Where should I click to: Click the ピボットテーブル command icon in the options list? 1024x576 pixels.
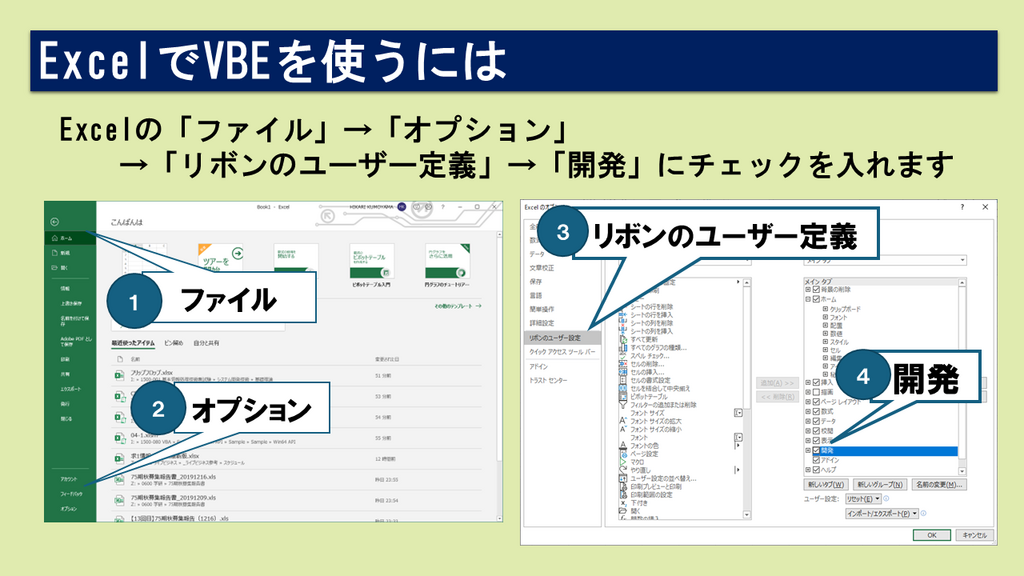click(x=623, y=396)
